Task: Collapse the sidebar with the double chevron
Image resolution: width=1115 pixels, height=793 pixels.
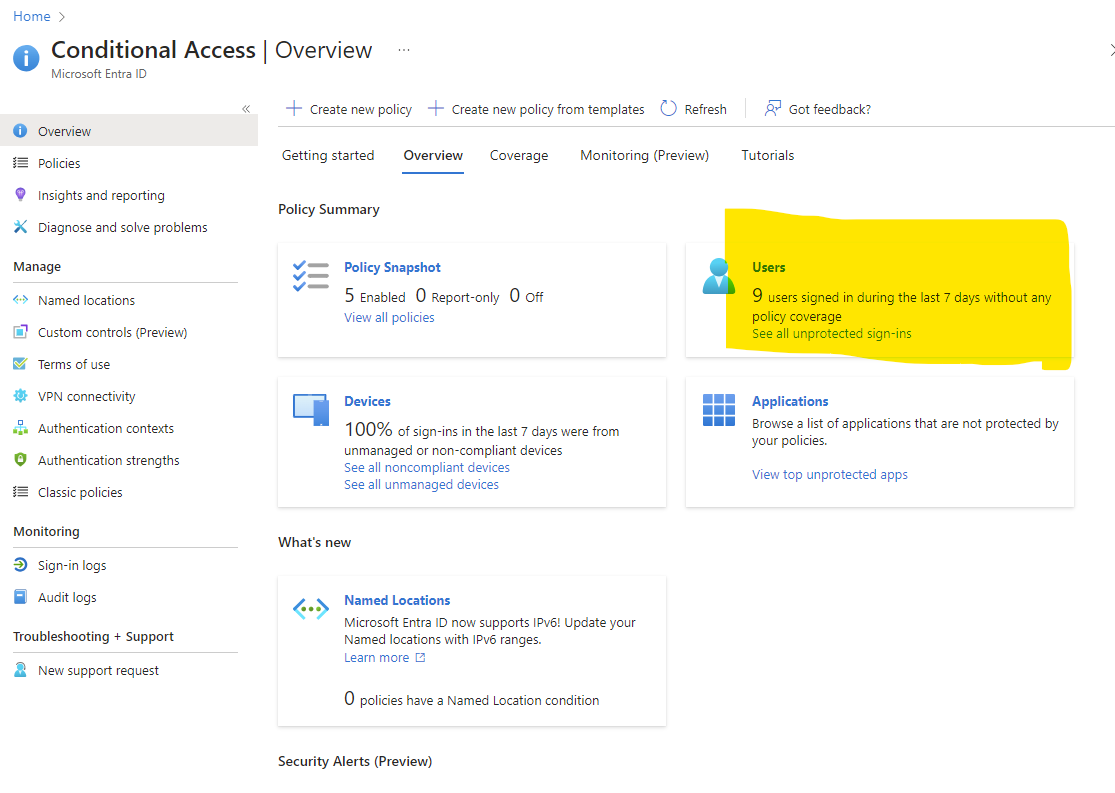Action: 246,109
